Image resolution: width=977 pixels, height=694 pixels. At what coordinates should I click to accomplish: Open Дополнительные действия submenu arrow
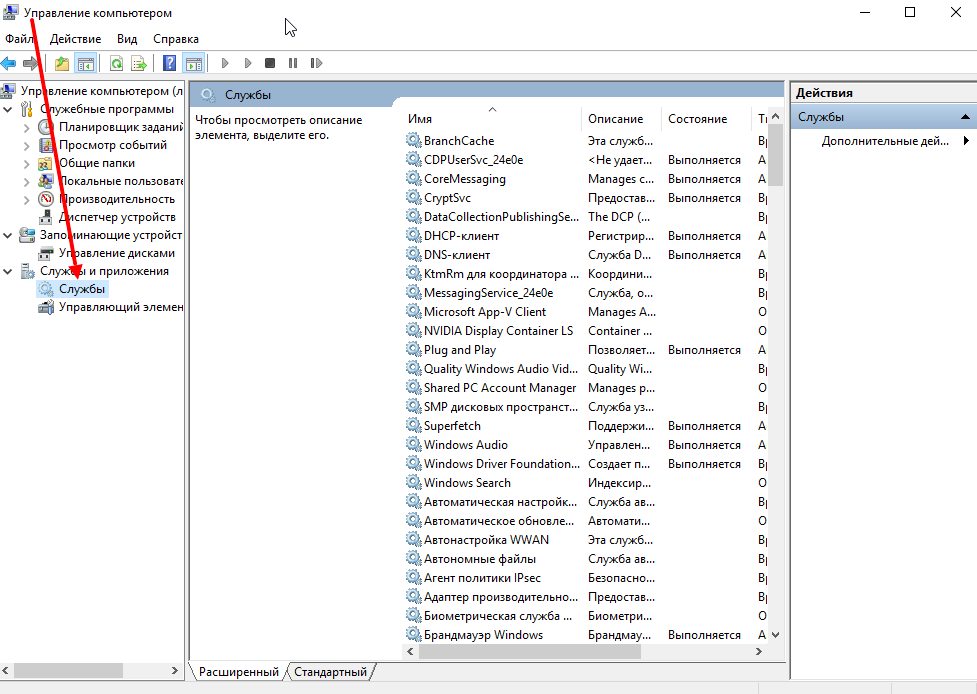tap(966, 141)
